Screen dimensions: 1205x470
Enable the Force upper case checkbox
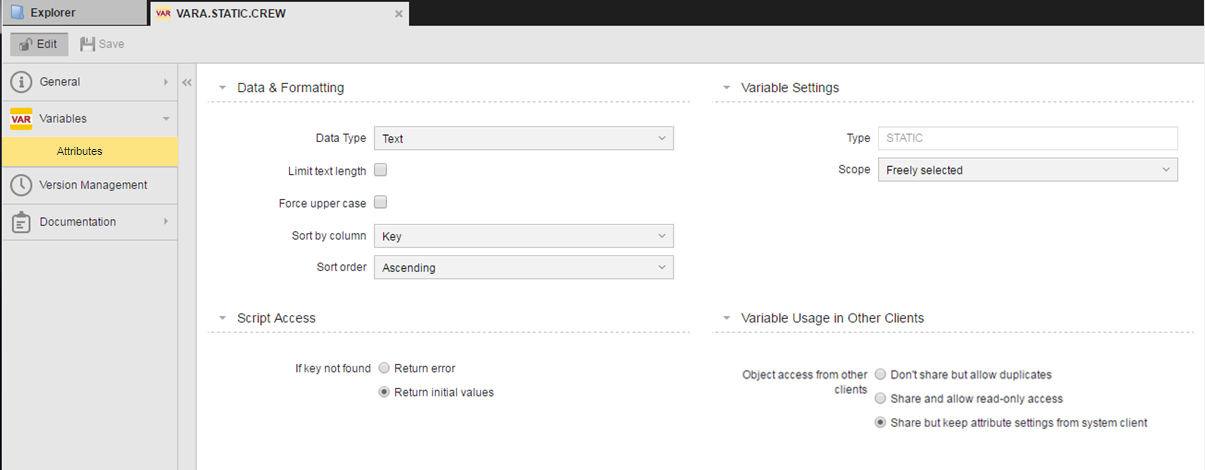point(380,202)
